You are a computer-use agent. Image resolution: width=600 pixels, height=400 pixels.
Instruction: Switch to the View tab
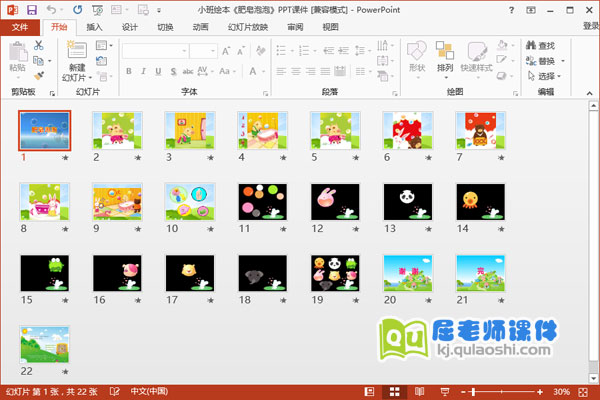click(x=330, y=27)
